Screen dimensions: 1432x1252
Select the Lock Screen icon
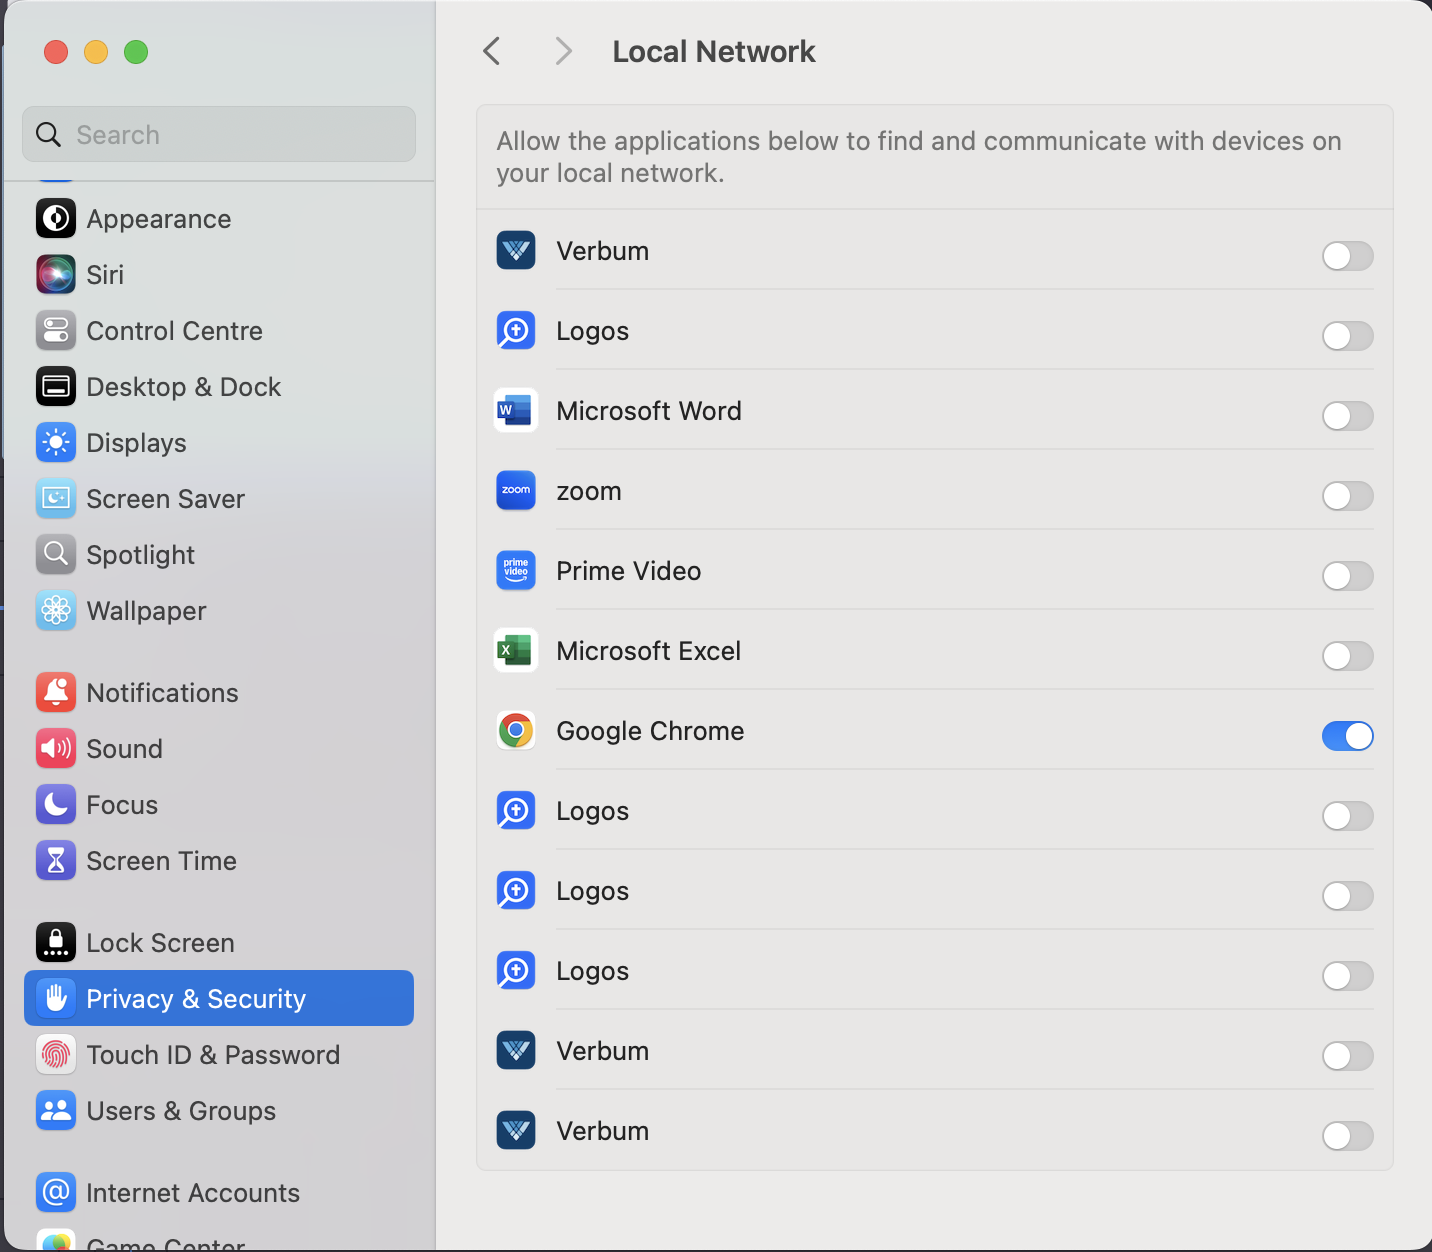pos(56,942)
